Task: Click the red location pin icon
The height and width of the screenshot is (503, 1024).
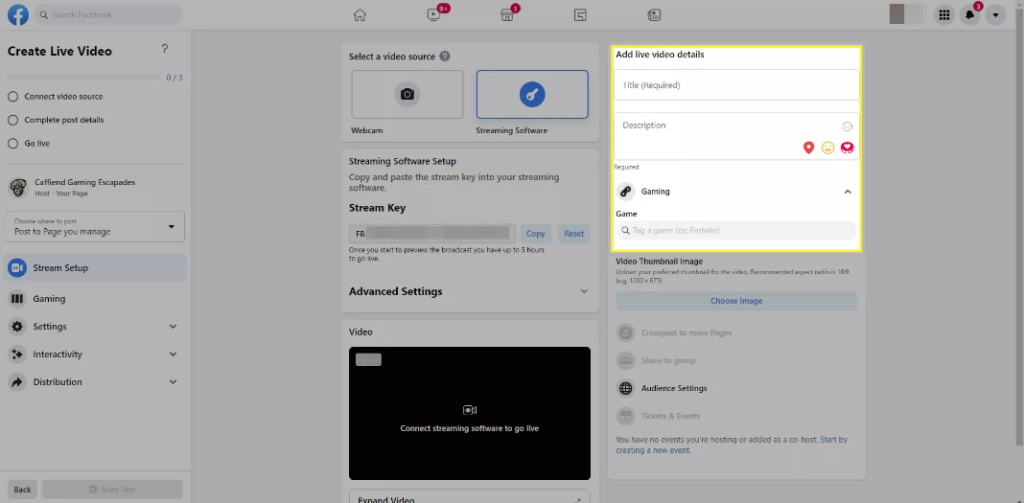Action: point(808,148)
